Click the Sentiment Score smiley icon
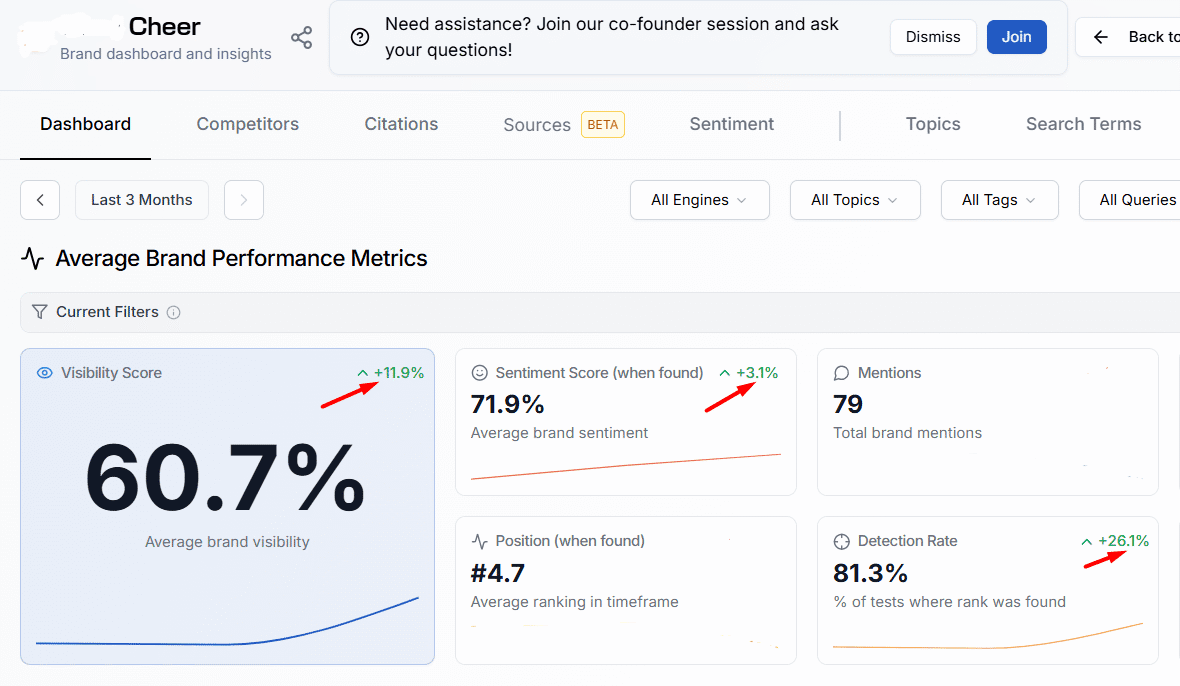The height and width of the screenshot is (686, 1180). pos(479,373)
